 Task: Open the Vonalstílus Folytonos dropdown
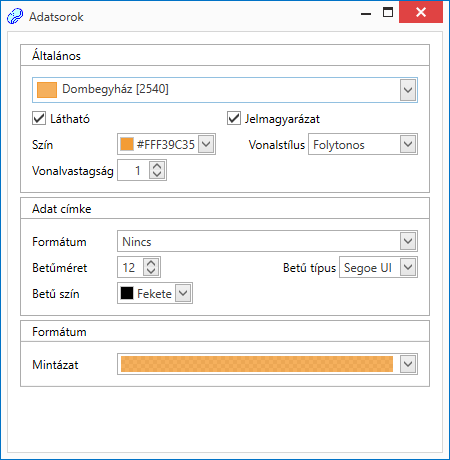pyautogui.click(x=408, y=144)
